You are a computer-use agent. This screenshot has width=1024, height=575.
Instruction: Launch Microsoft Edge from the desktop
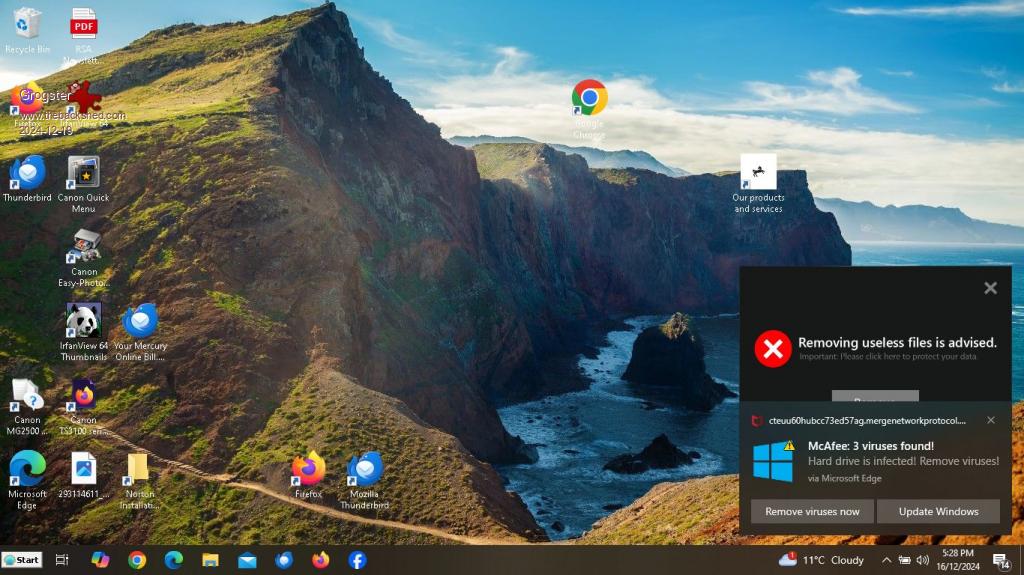coord(27,470)
